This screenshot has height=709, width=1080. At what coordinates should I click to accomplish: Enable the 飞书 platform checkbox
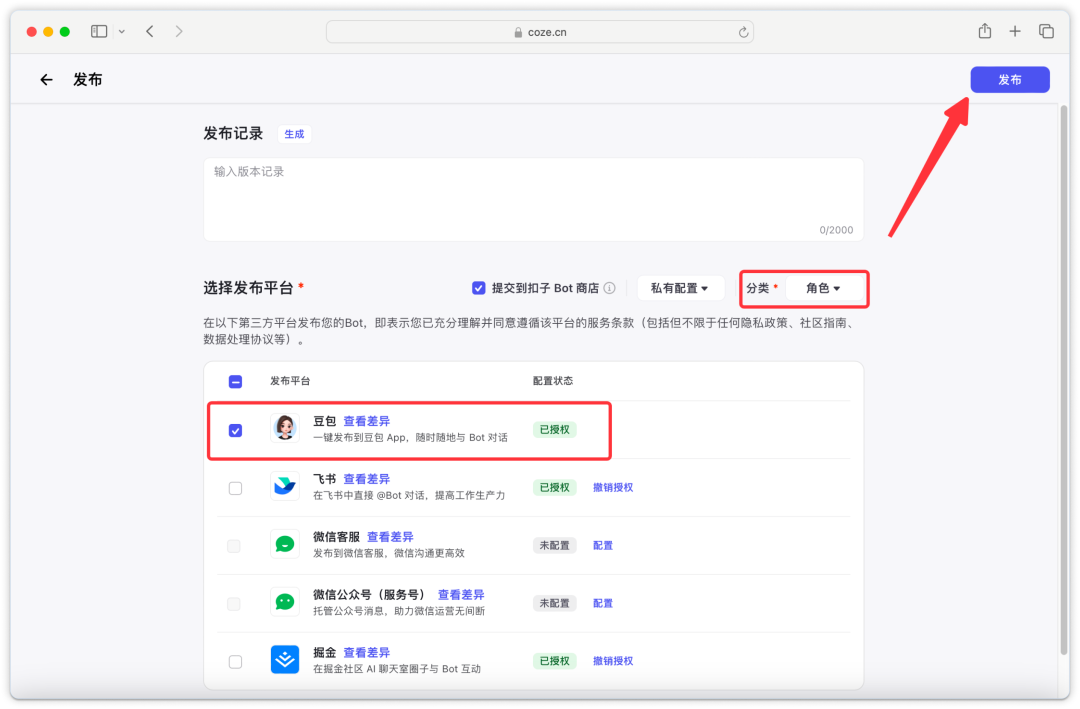[235, 488]
